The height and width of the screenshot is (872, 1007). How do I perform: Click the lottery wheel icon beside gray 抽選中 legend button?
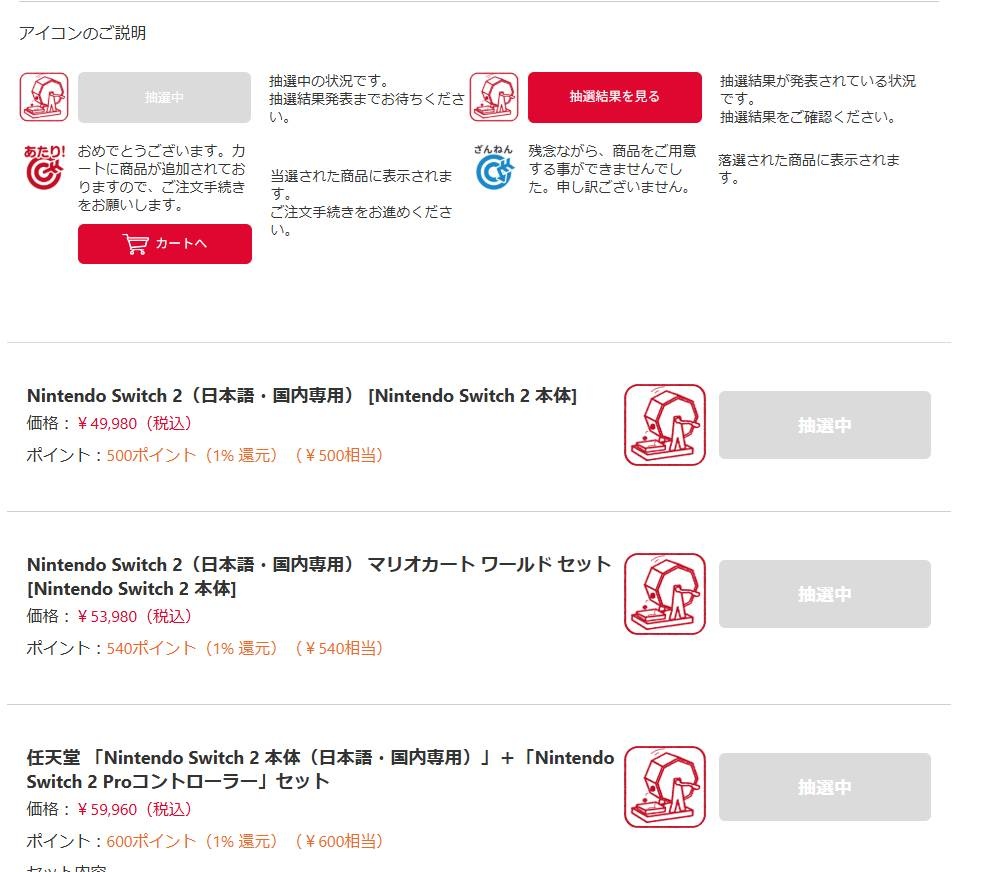tap(44, 97)
